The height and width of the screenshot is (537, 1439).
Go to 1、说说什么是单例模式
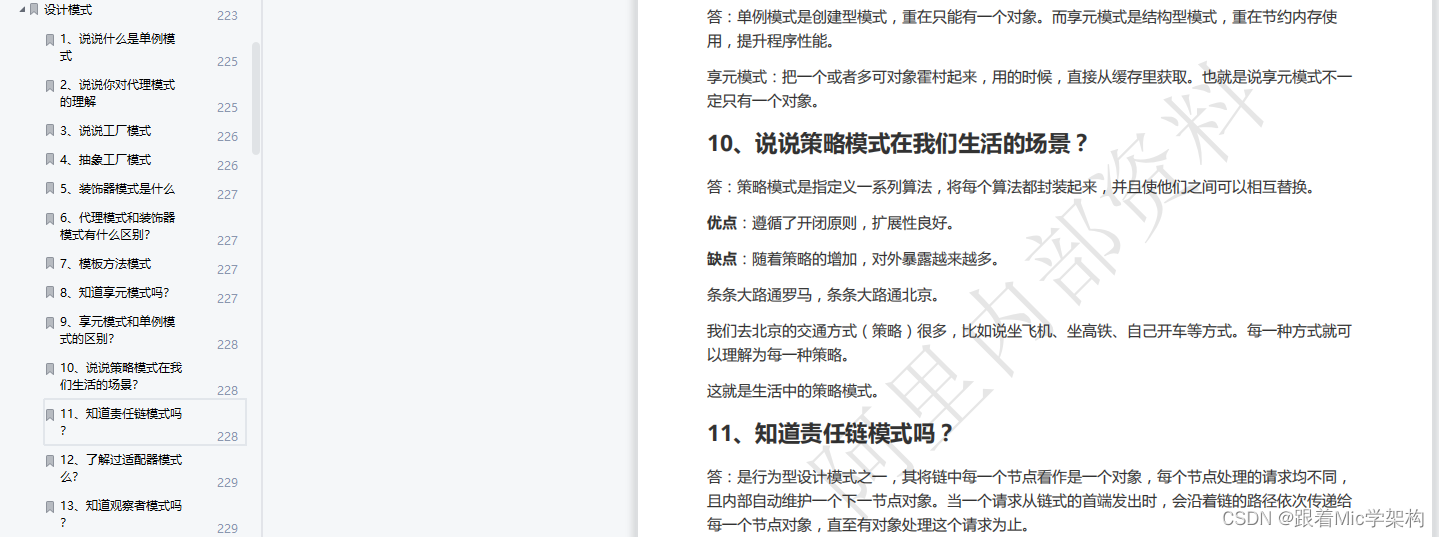click(x=117, y=47)
